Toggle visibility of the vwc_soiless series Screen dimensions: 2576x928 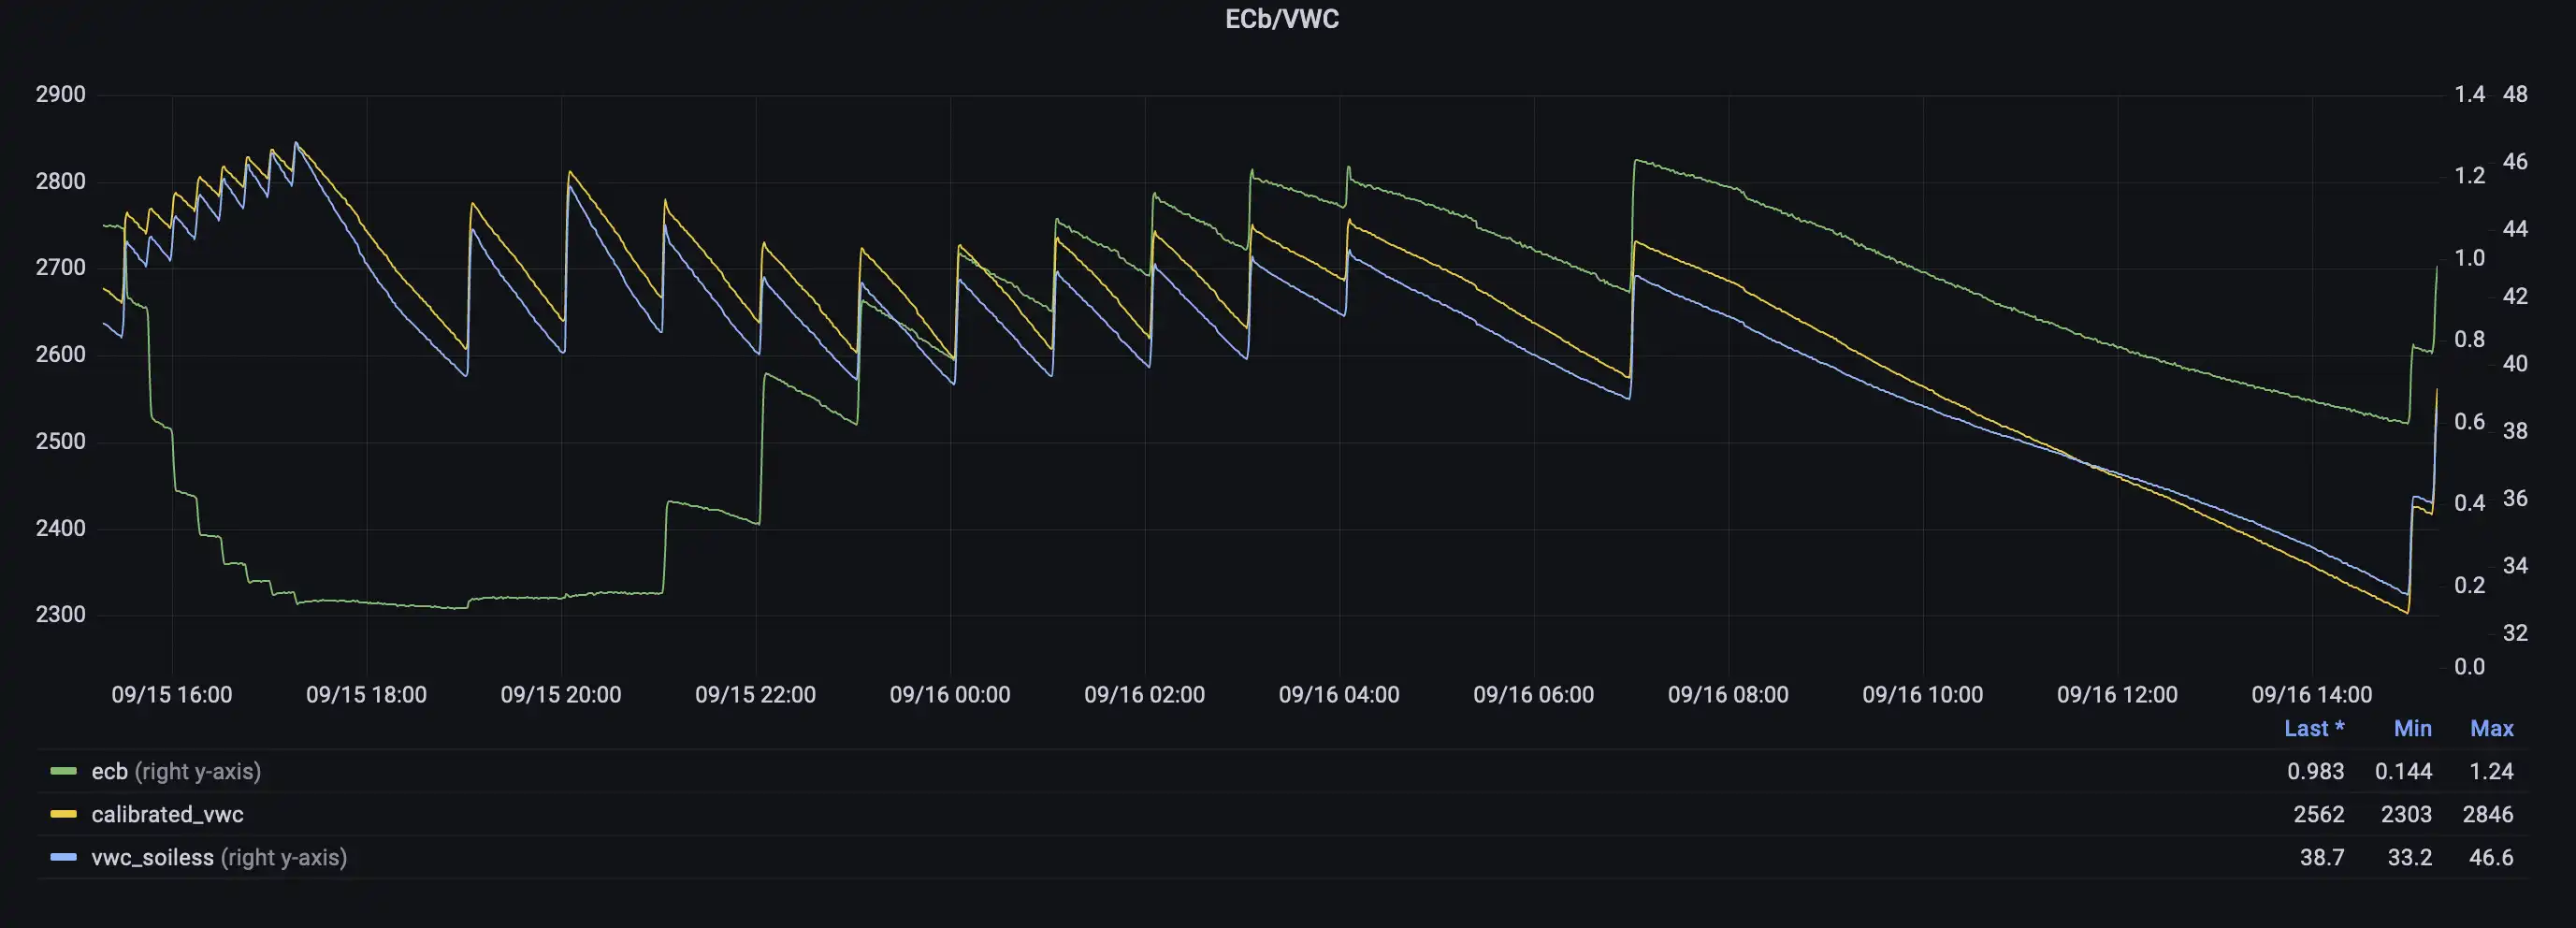pos(151,857)
